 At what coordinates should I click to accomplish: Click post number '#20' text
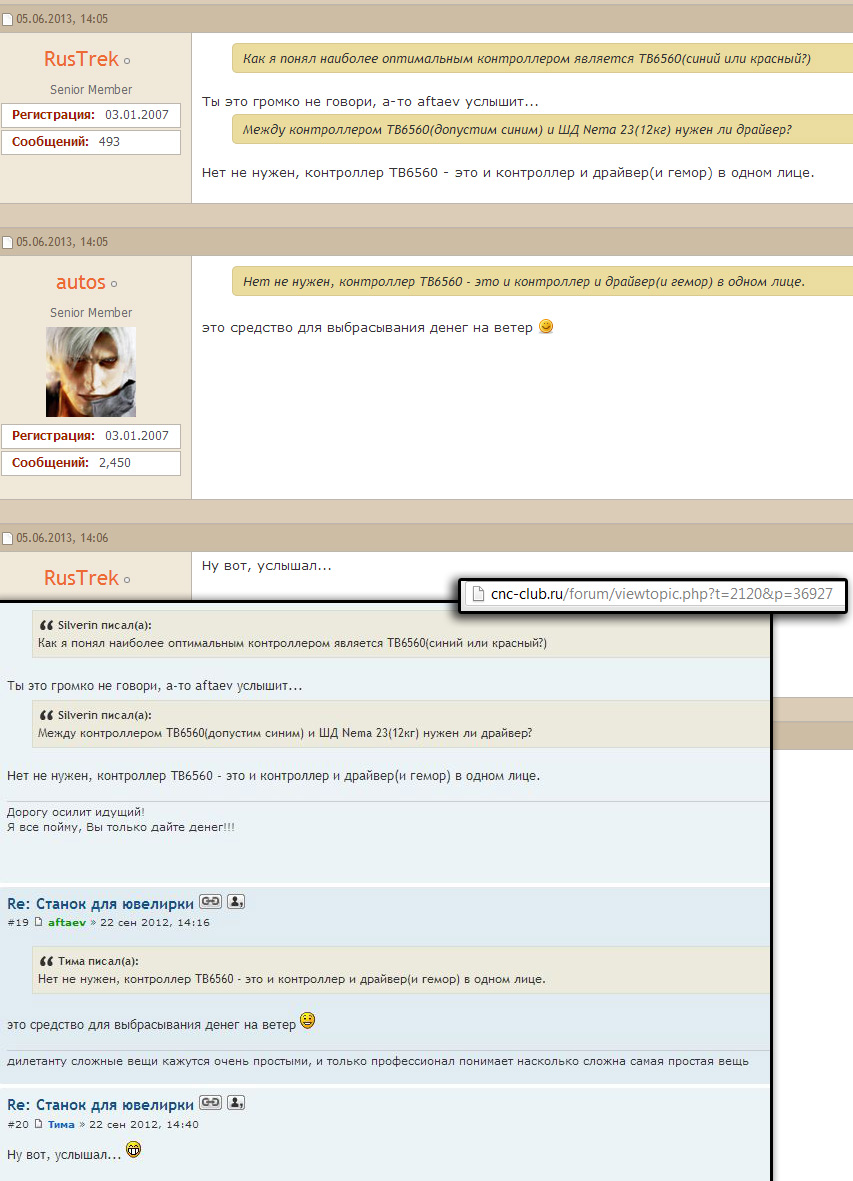click(17, 1125)
